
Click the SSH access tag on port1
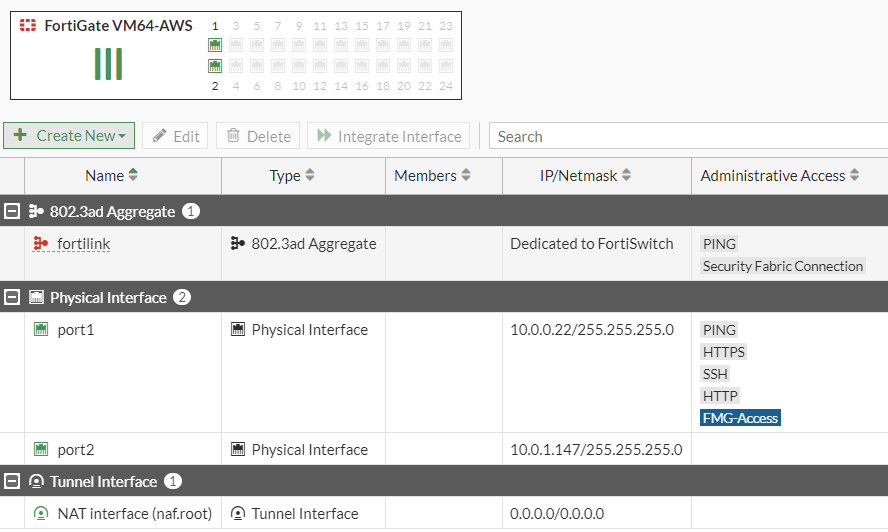[x=715, y=374]
